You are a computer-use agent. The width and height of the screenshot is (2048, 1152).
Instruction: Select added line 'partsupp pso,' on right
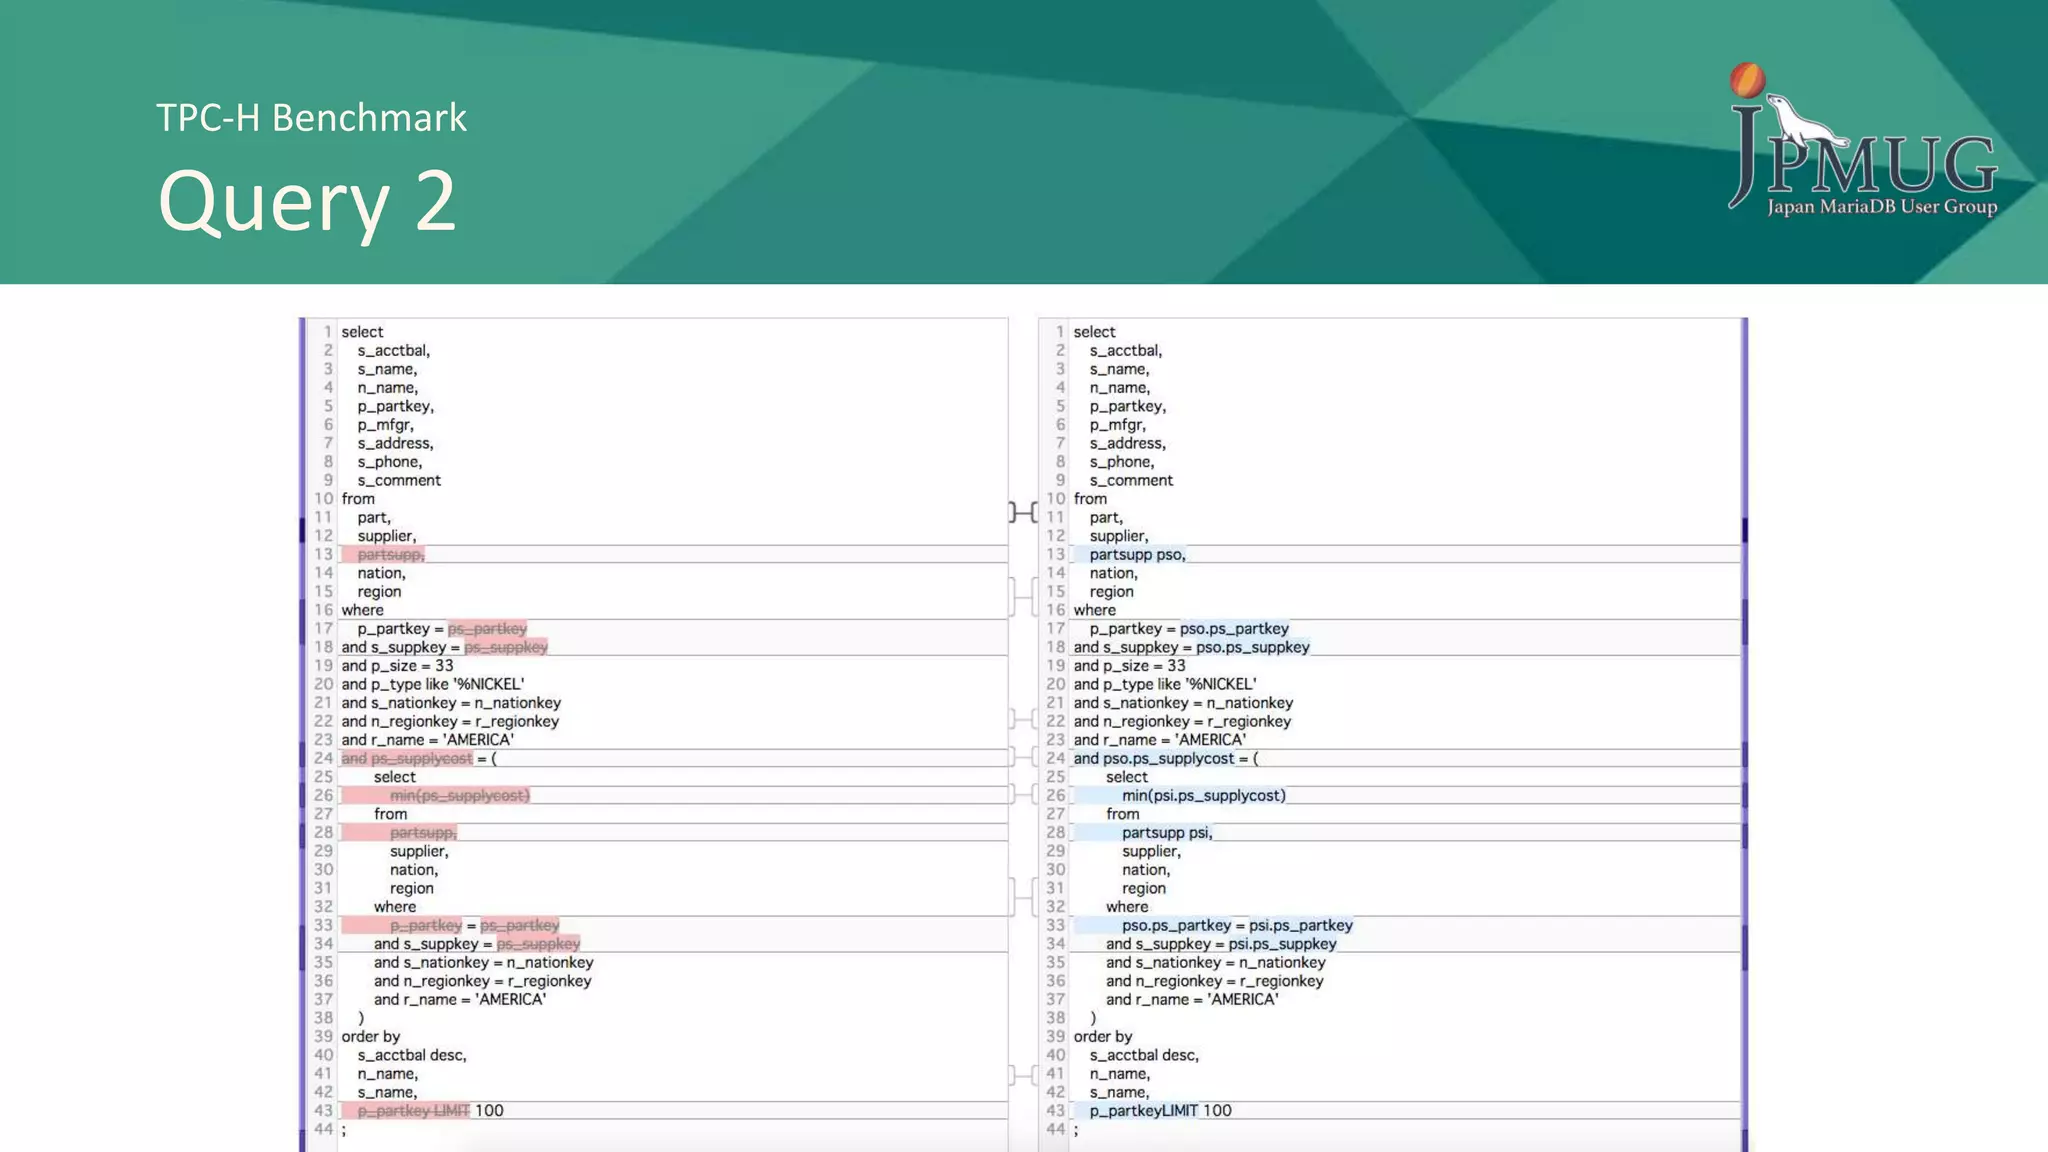[x=1137, y=554]
